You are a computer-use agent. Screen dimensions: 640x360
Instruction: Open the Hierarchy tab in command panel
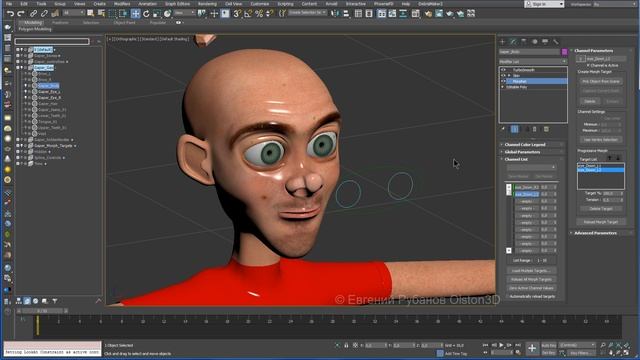[524, 42]
